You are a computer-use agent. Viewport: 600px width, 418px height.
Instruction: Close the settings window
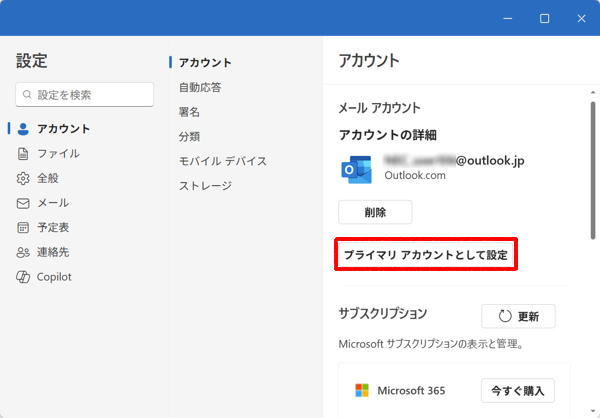pyautogui.click(x=581, y=18)
